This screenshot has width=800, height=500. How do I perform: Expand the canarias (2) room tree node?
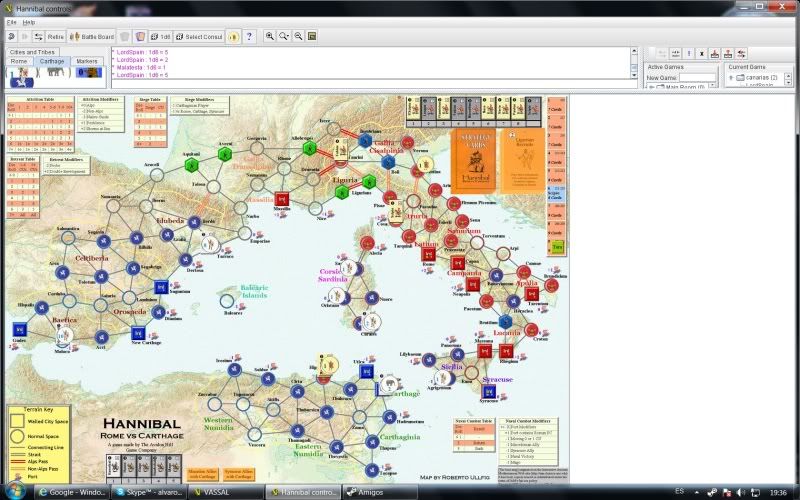click(x=731, y=78)
